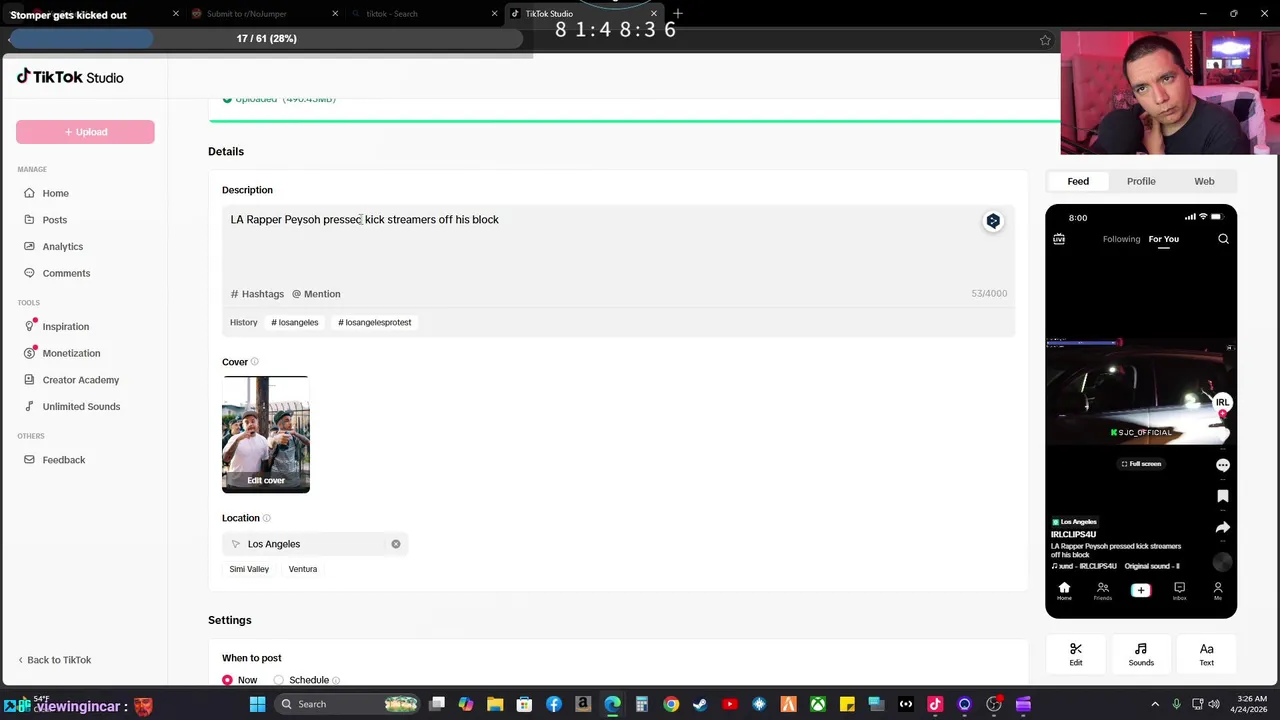
Task: Switch to Web preview tab
Action: [x=1204, y=181]
